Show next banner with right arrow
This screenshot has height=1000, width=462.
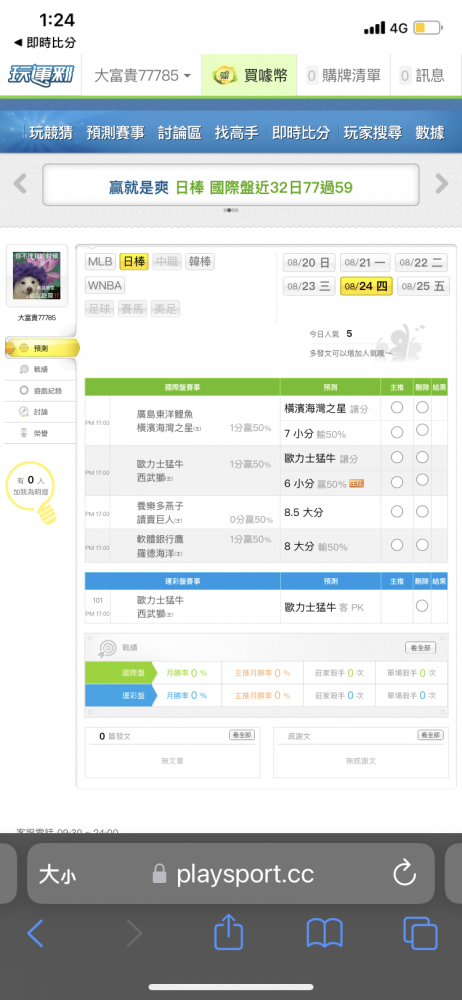[442, 184]
